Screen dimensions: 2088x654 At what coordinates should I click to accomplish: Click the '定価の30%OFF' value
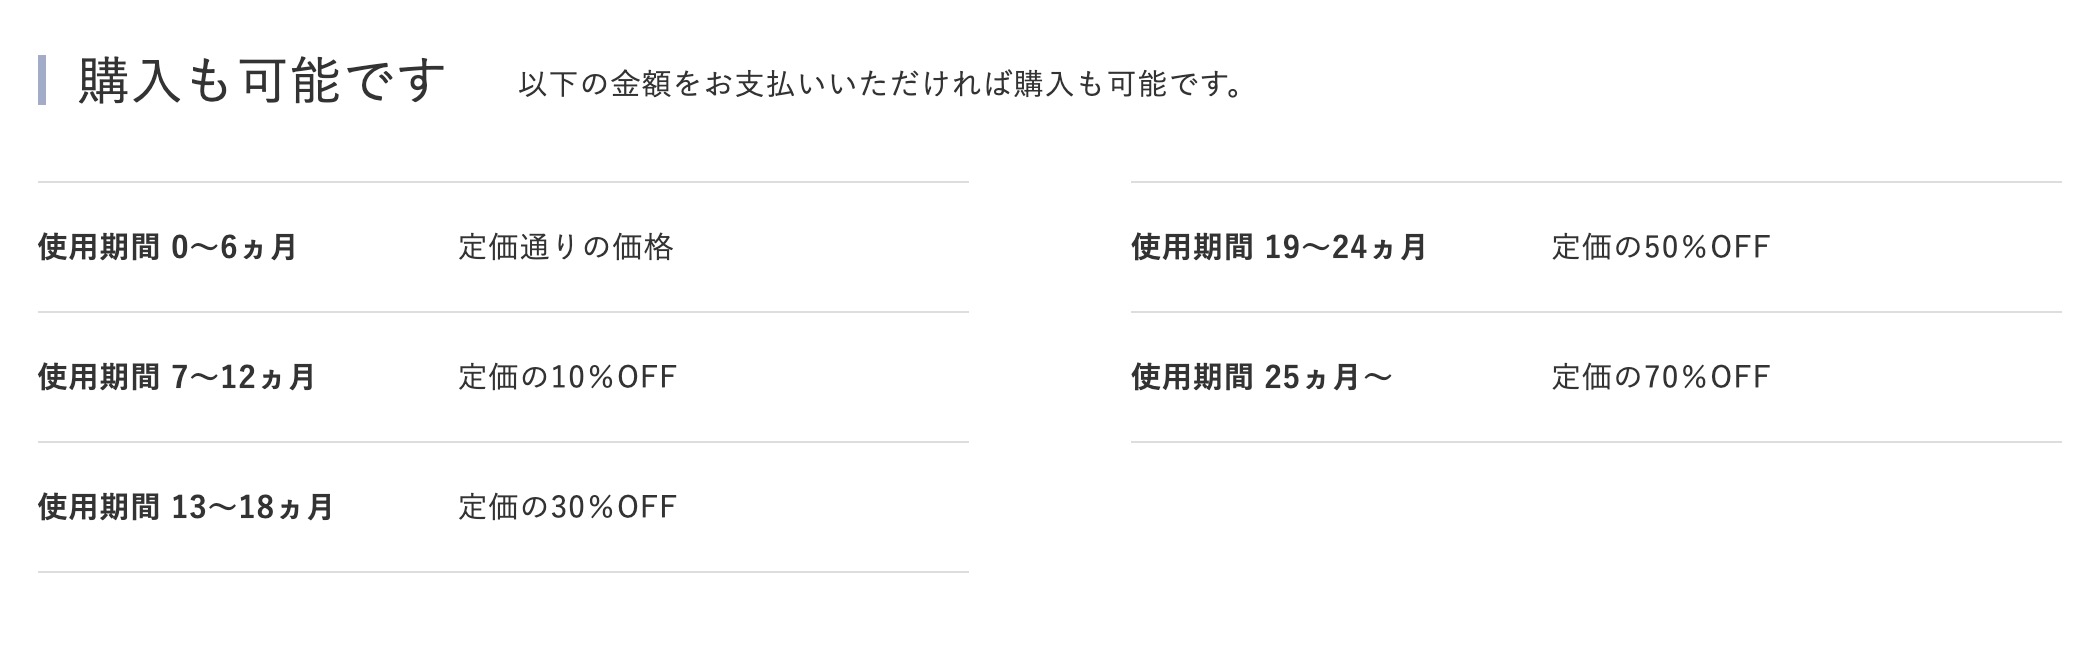pyautogui.click(x=568, y=507)
